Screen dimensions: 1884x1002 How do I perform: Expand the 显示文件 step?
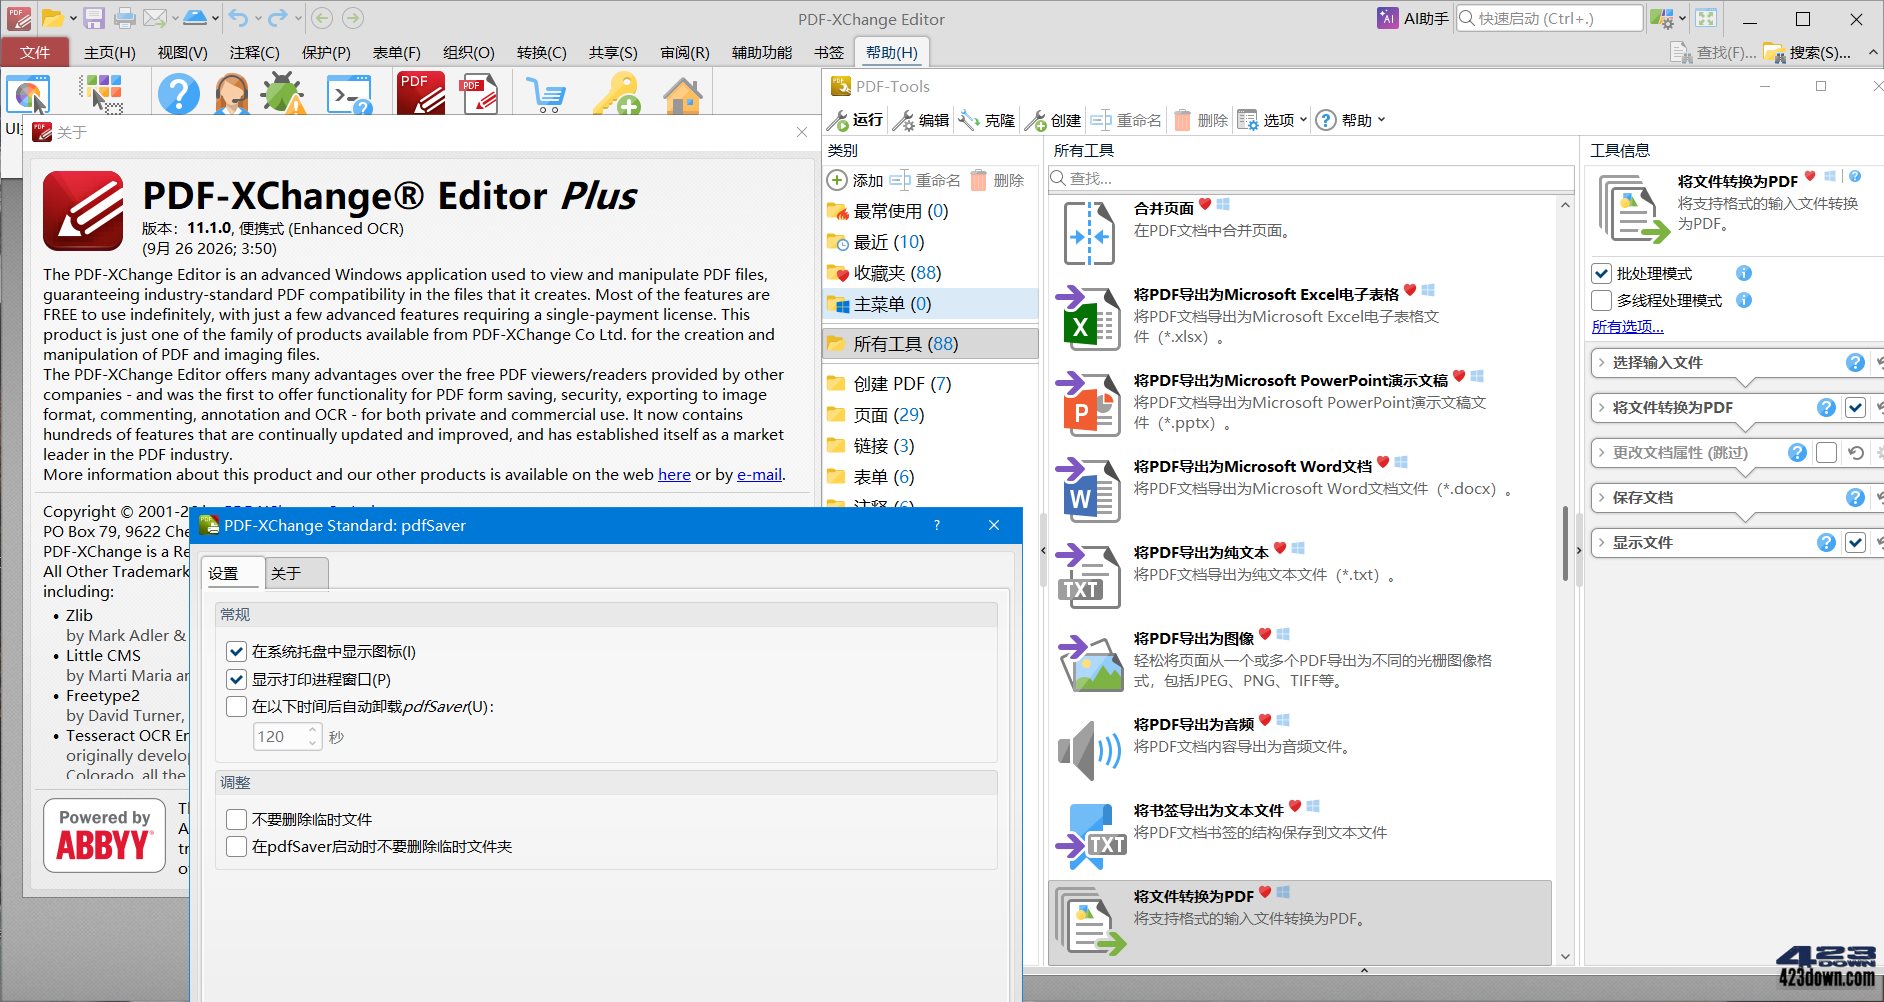coord(1601,542)
